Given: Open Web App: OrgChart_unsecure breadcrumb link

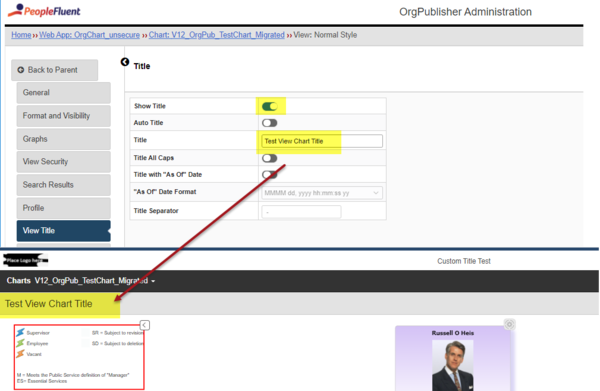Looking at the screenshot, I should 89,35.
